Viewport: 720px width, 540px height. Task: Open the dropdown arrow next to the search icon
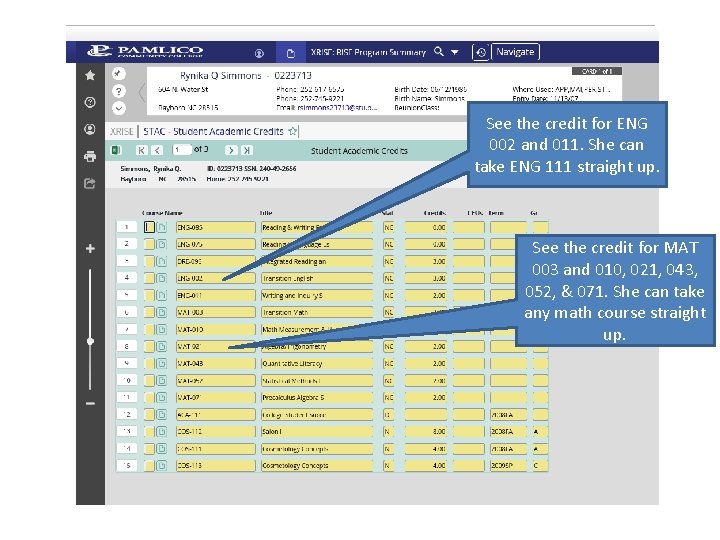click(455, 52)
